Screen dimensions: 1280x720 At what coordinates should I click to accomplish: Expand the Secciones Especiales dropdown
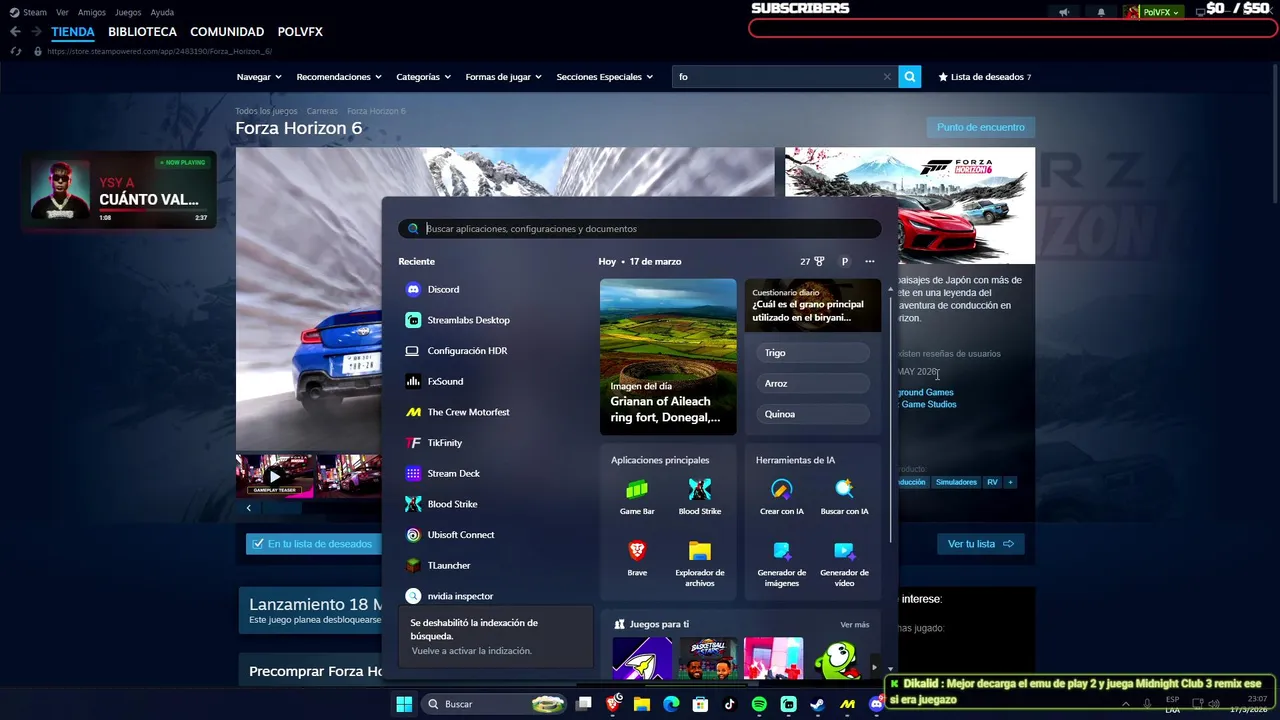point(605,76)
